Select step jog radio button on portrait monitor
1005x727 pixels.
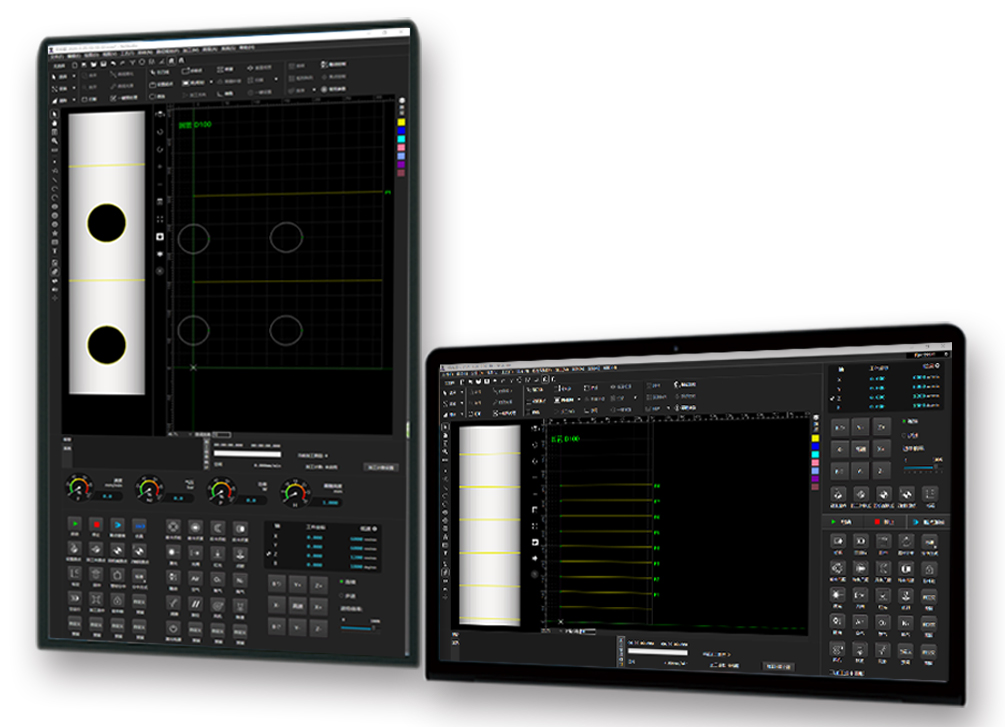tap(340, 596)
